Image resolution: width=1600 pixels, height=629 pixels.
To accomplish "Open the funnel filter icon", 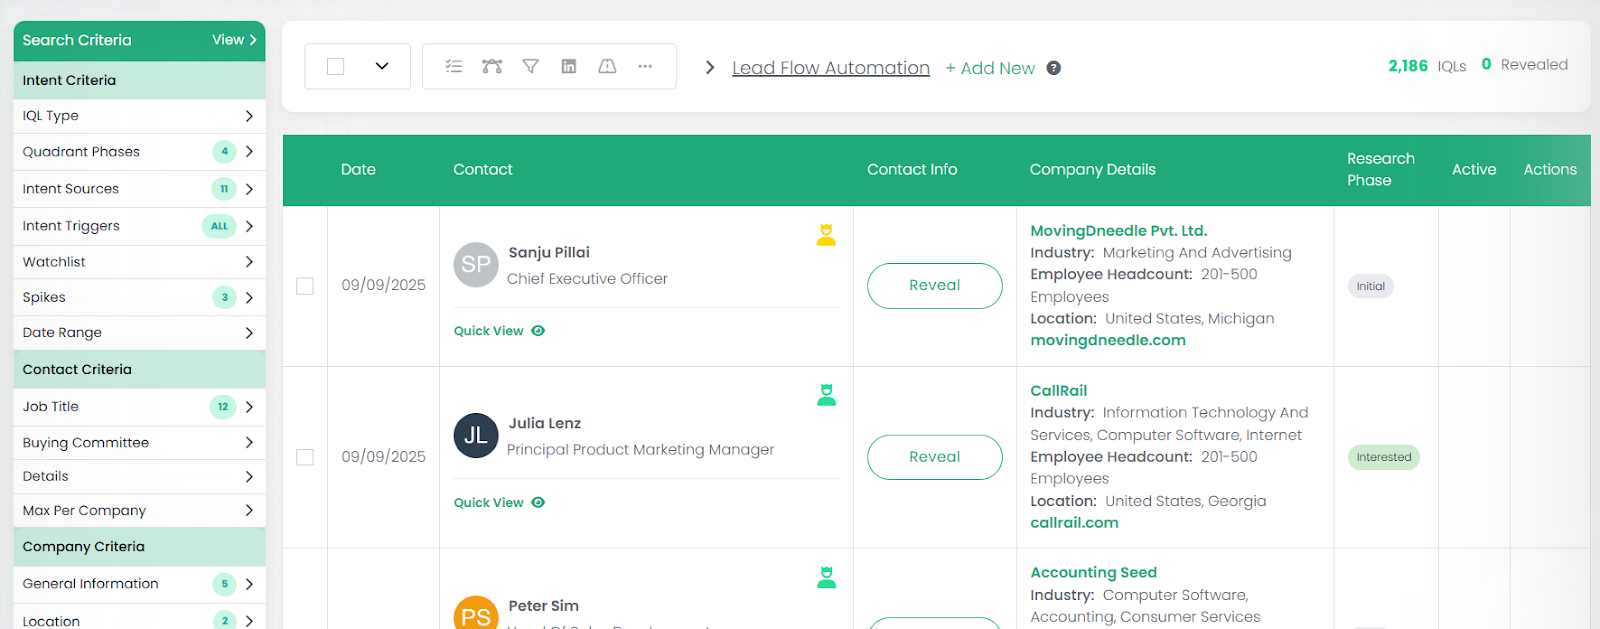I will point(531,66).
